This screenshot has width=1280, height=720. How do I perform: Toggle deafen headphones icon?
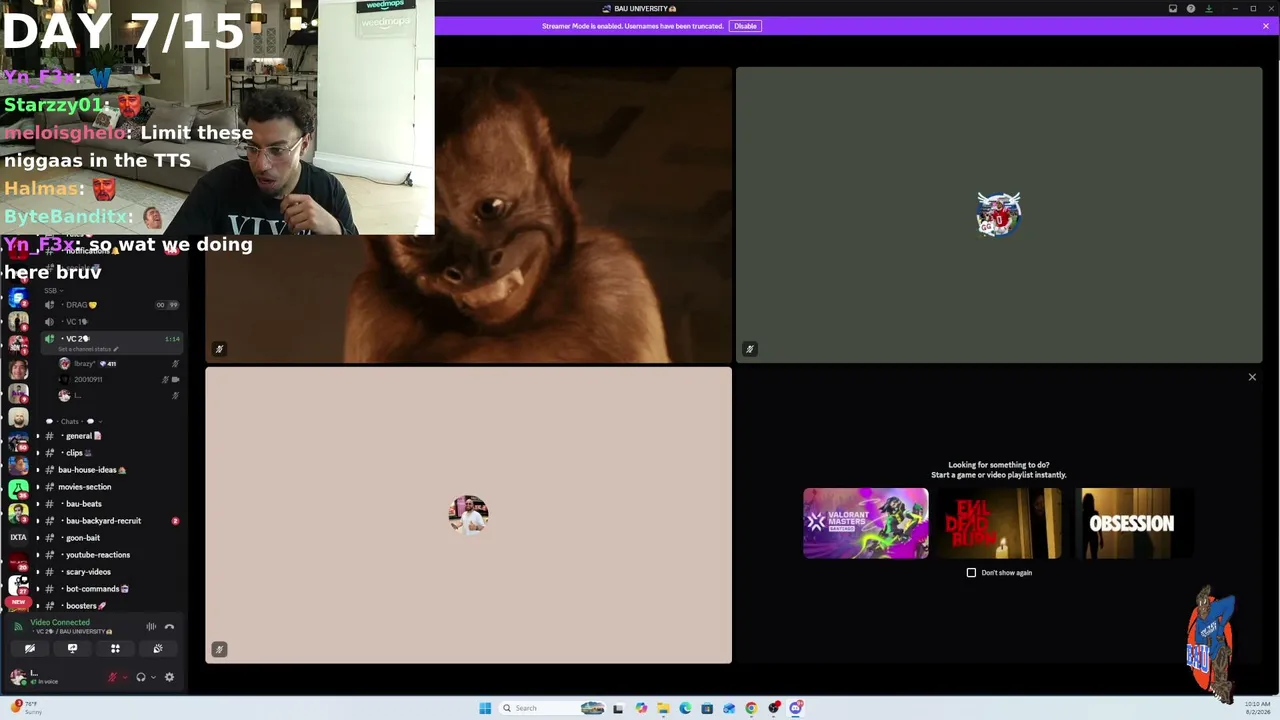[141, 677]
